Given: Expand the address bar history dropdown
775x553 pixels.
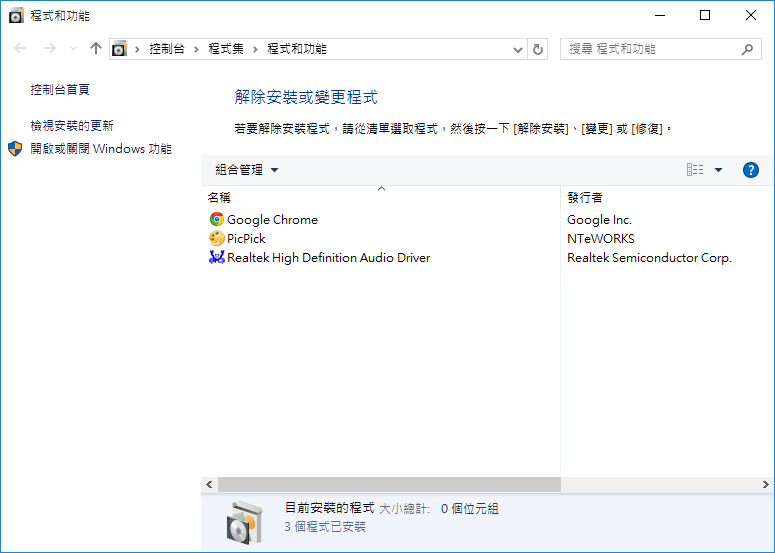Looking at the screenshot, I should pos(517,49).
